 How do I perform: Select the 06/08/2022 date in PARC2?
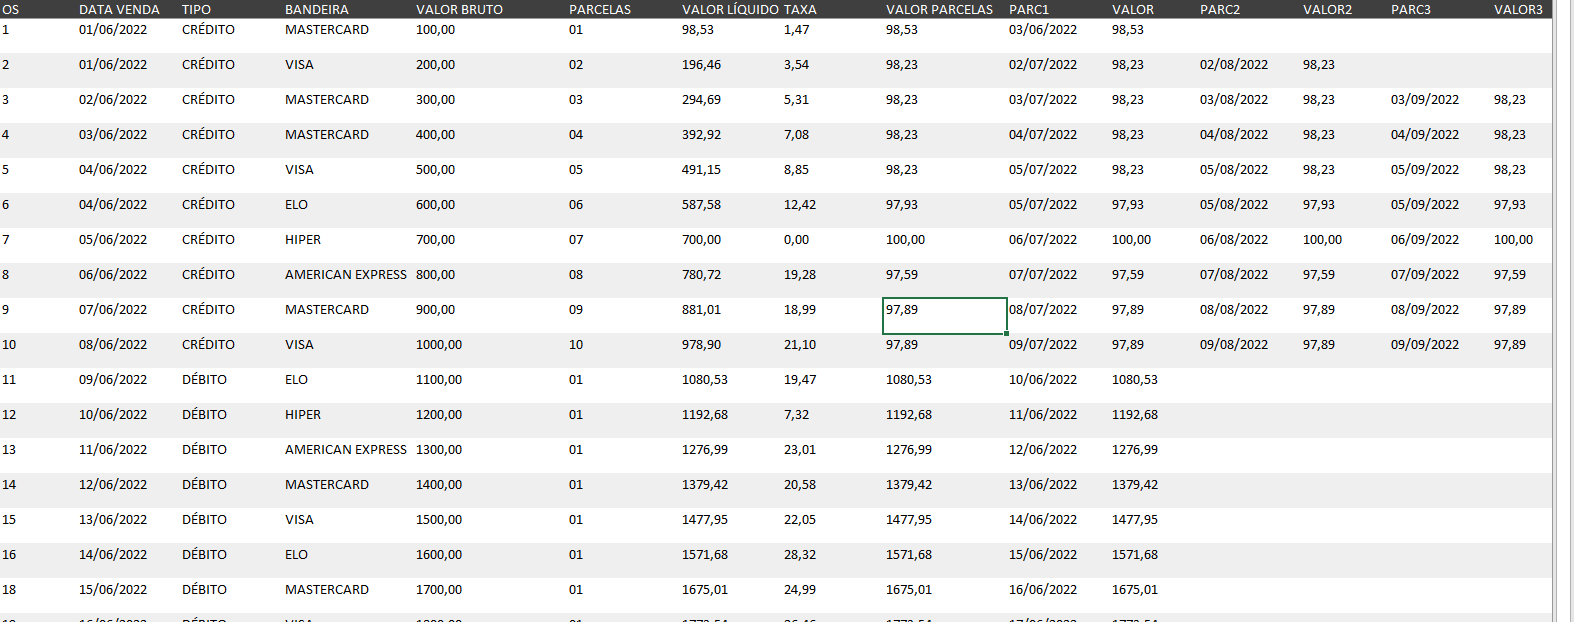(x=1234, y=240)
